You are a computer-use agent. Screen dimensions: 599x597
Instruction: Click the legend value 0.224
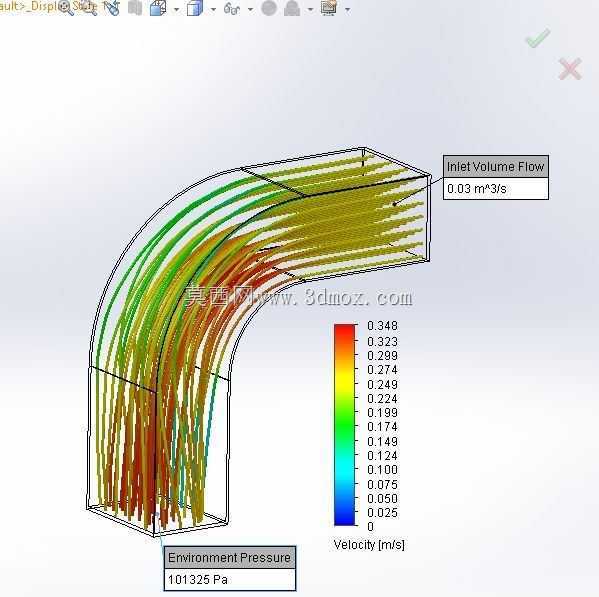382,399
